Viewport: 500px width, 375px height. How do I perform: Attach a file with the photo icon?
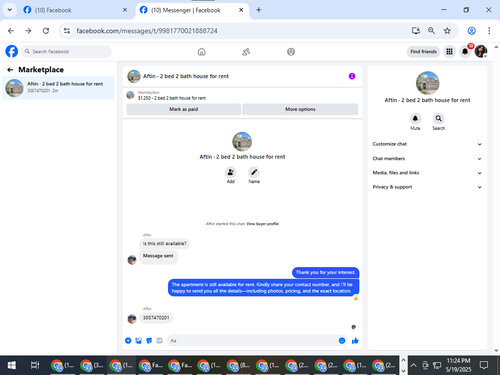(x=139, y=341)
